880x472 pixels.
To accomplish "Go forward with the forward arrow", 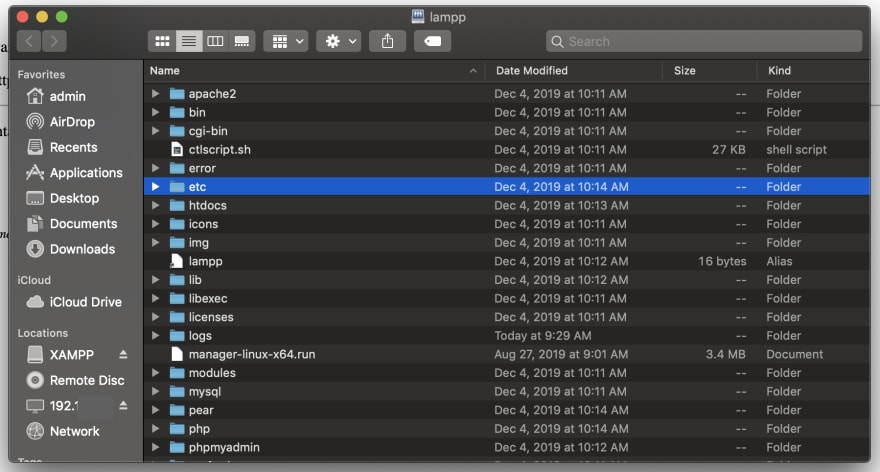I will (x=54, y=41).
